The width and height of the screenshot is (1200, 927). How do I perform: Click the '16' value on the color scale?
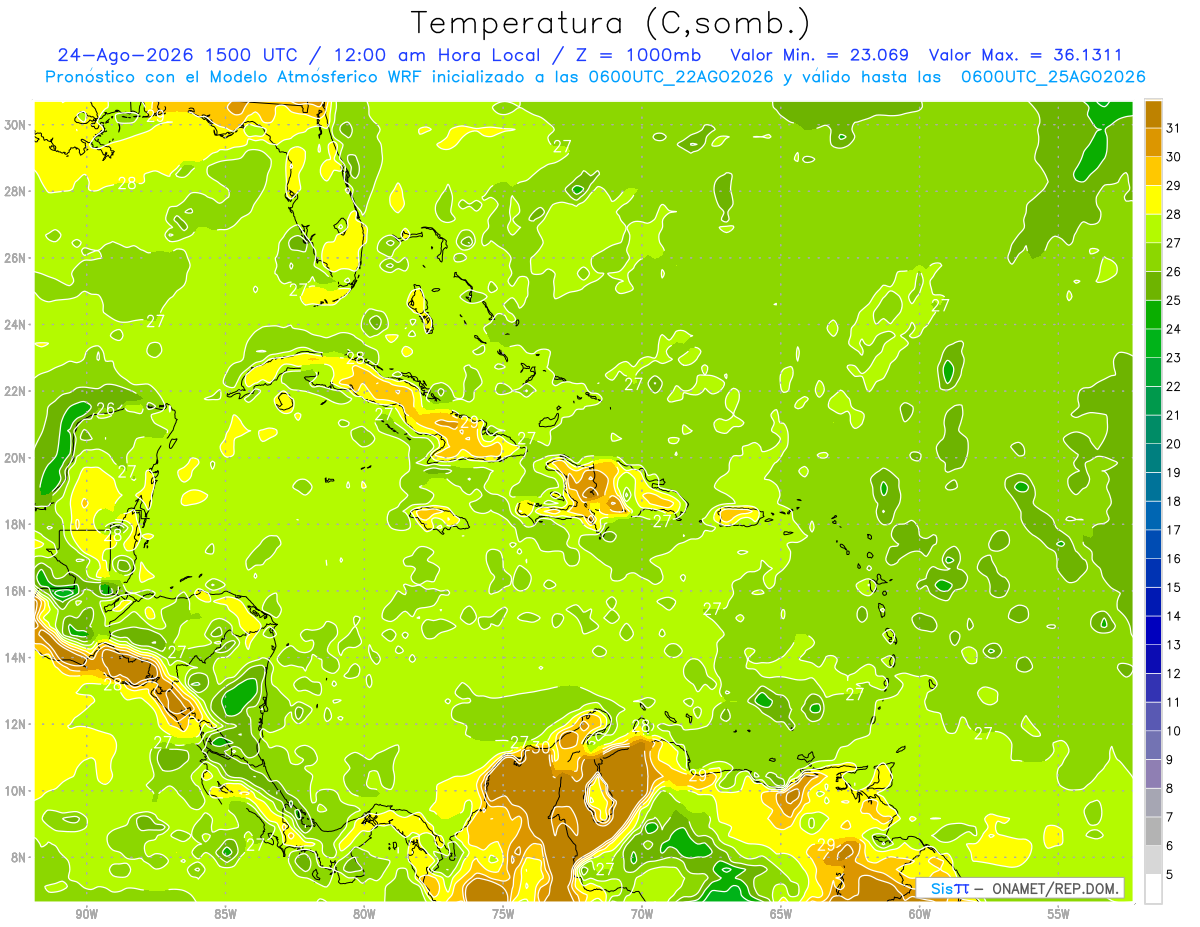coord(1173,558)
